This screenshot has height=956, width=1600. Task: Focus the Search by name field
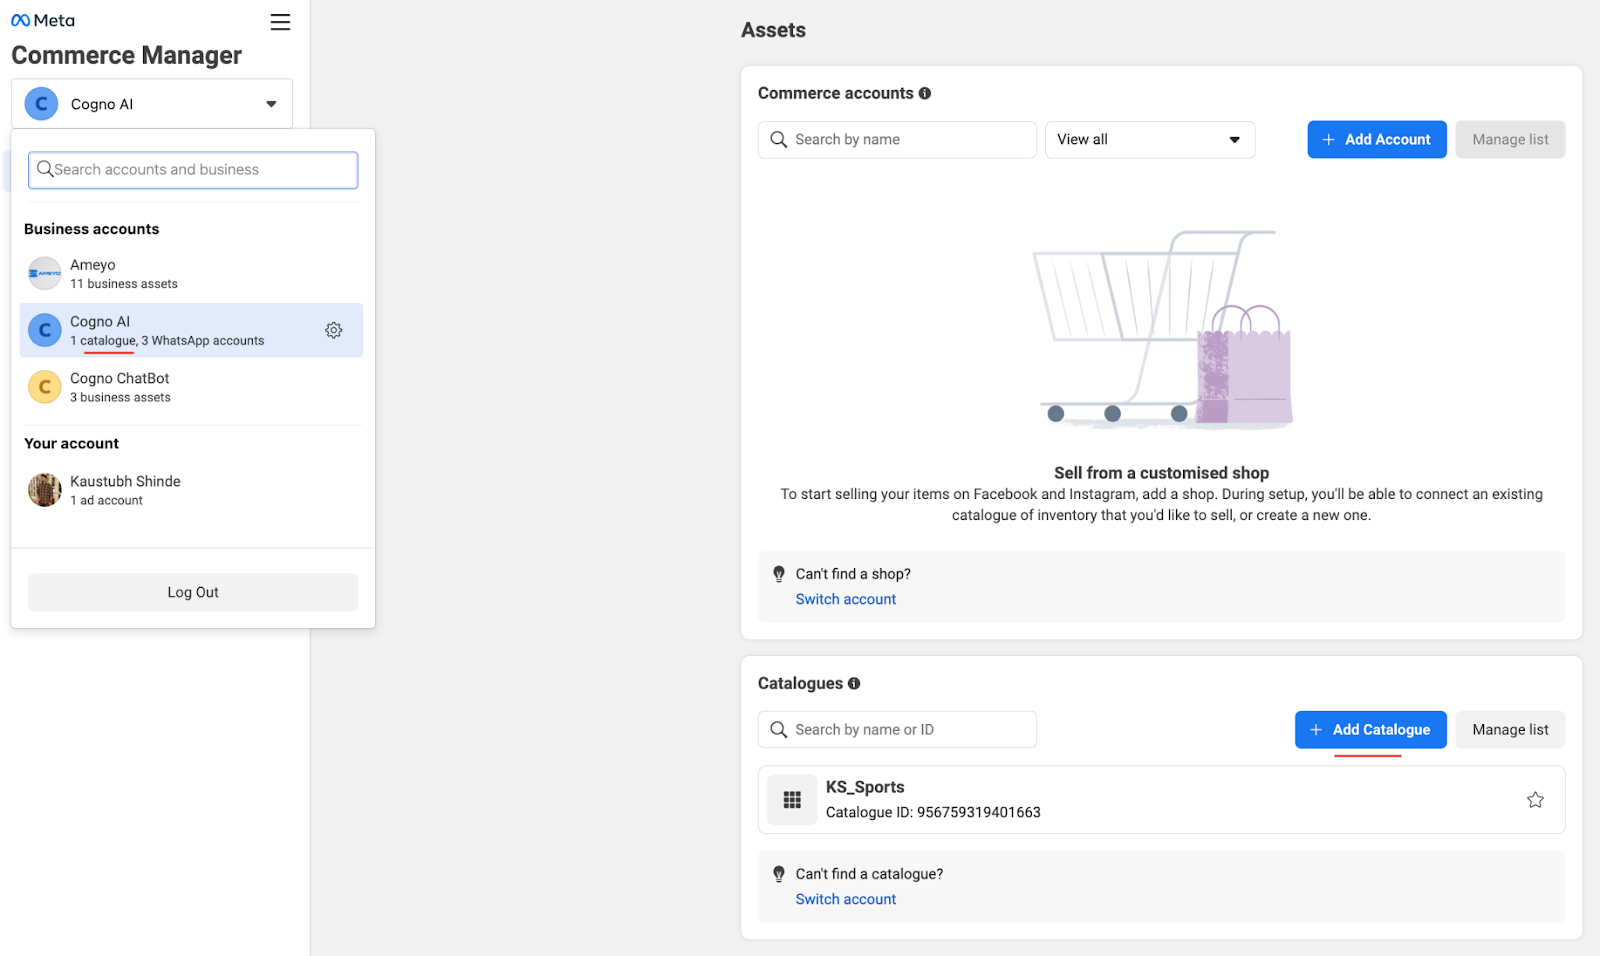click(897, 140)
